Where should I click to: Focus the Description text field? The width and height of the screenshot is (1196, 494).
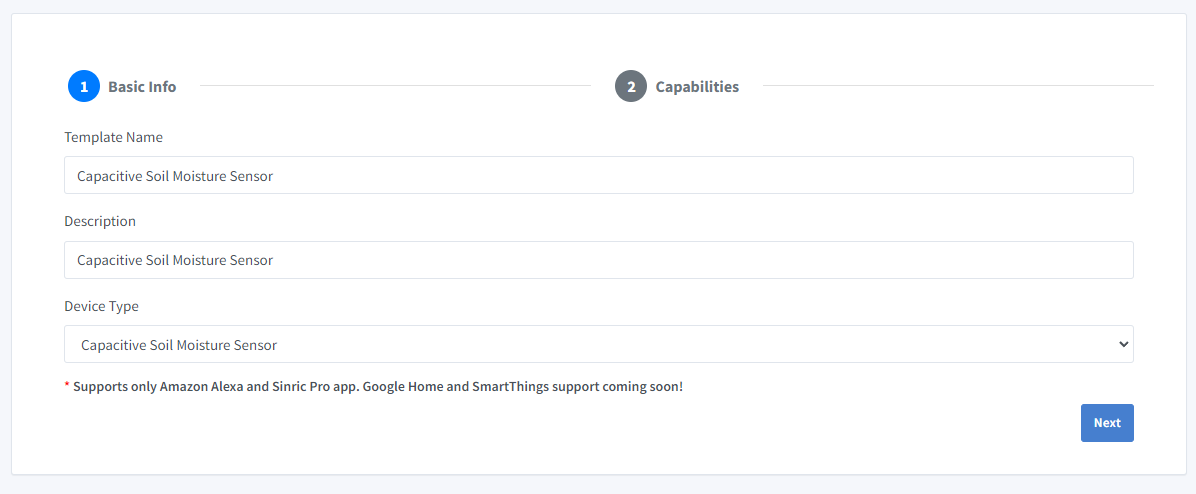pos(598,260)
